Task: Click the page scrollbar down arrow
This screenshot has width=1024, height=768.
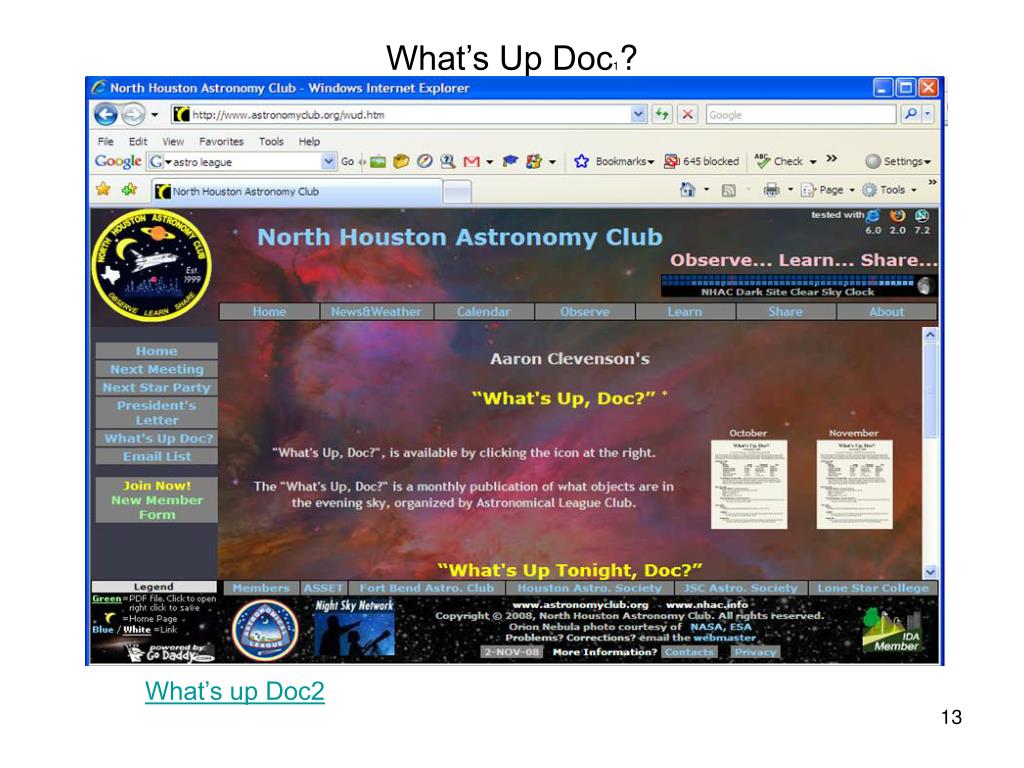Action: click(930, 572)
